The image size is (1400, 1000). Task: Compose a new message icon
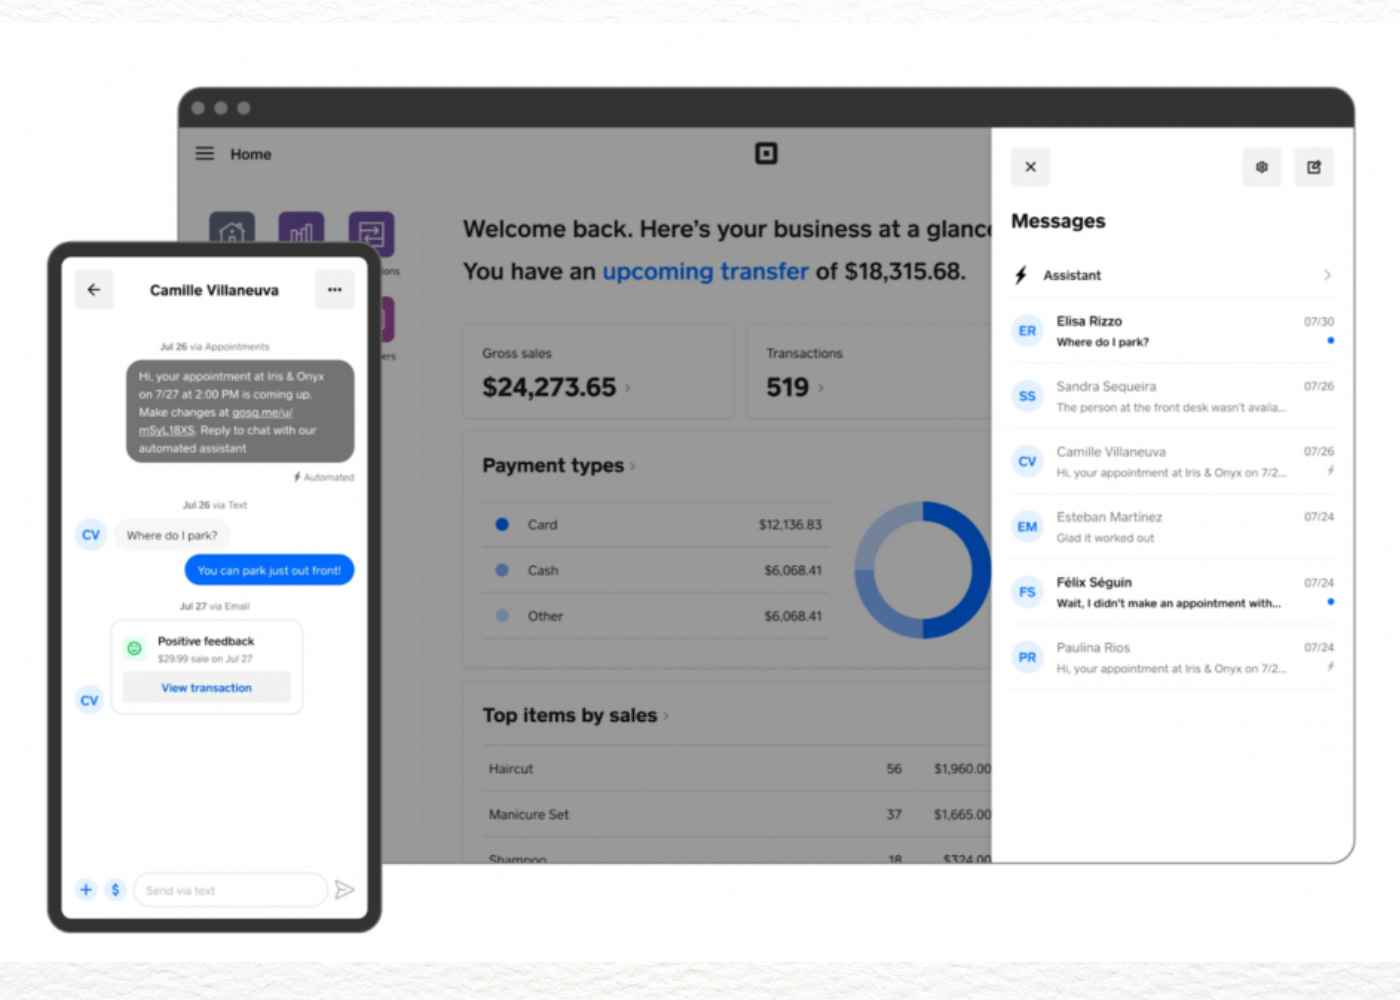tap(1314, 167)
